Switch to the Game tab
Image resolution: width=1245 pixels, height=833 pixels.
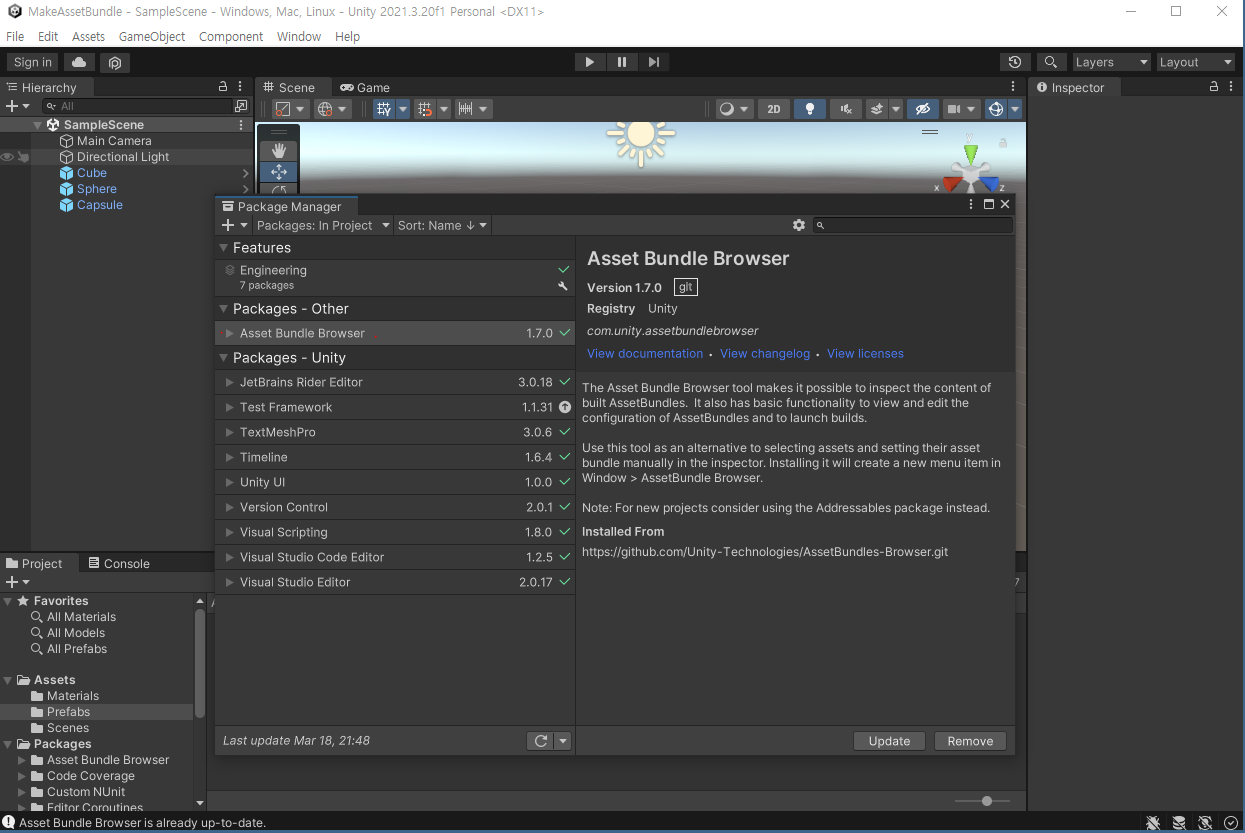pos(365,87)
